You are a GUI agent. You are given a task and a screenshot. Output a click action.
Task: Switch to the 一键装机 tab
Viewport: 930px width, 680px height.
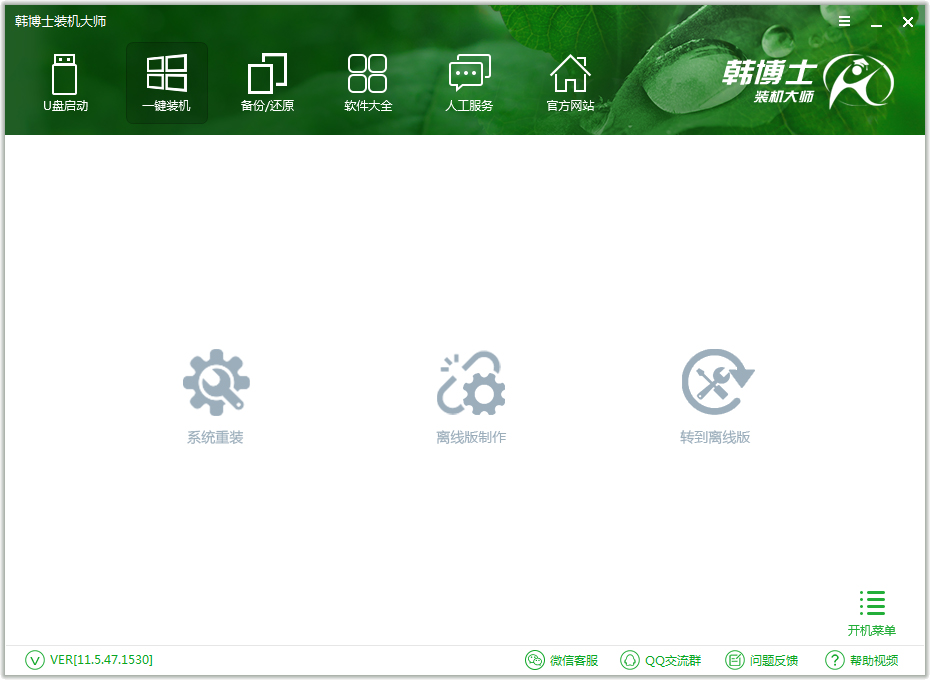(x=166, y=82)
